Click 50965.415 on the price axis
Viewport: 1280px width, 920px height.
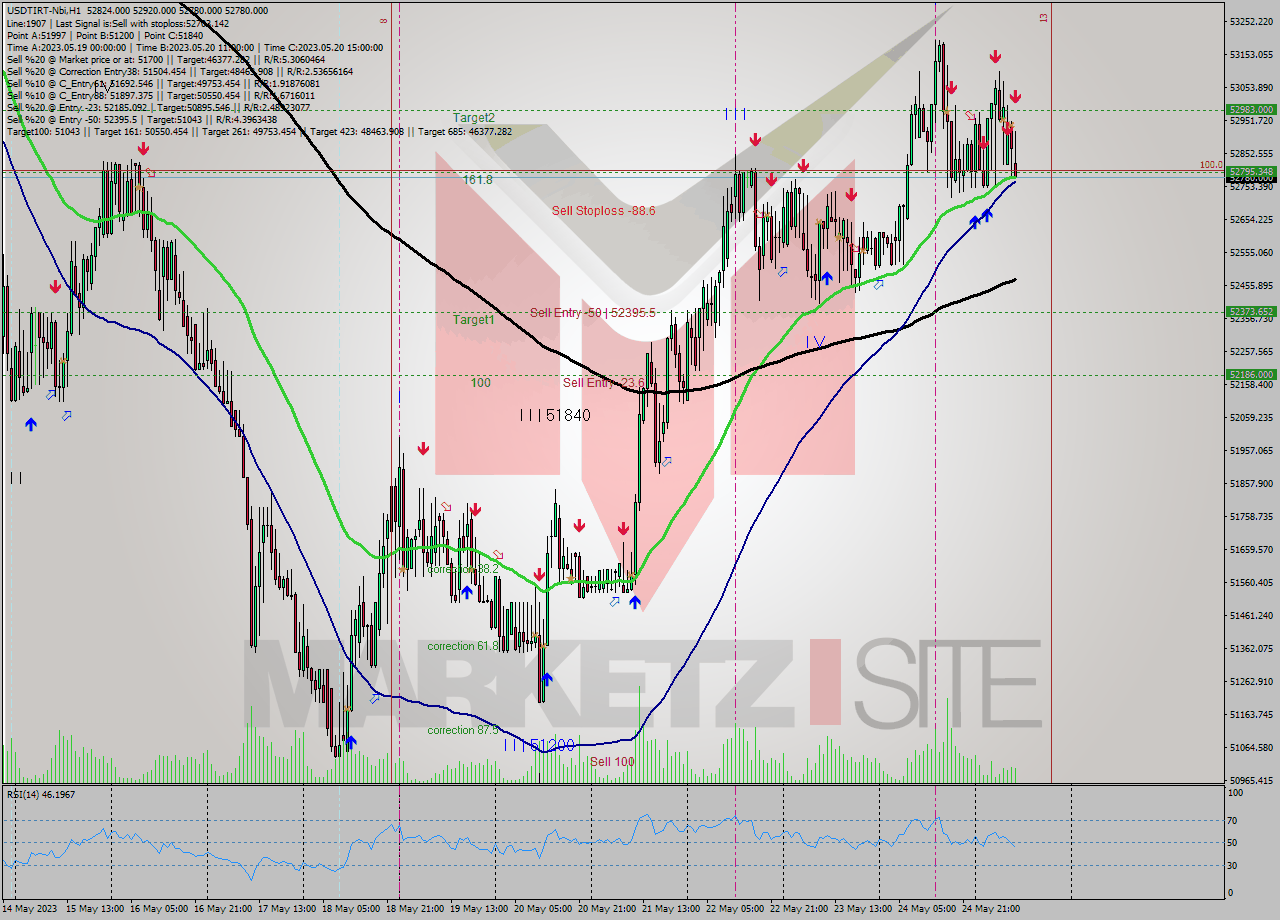coord(1251,780)
